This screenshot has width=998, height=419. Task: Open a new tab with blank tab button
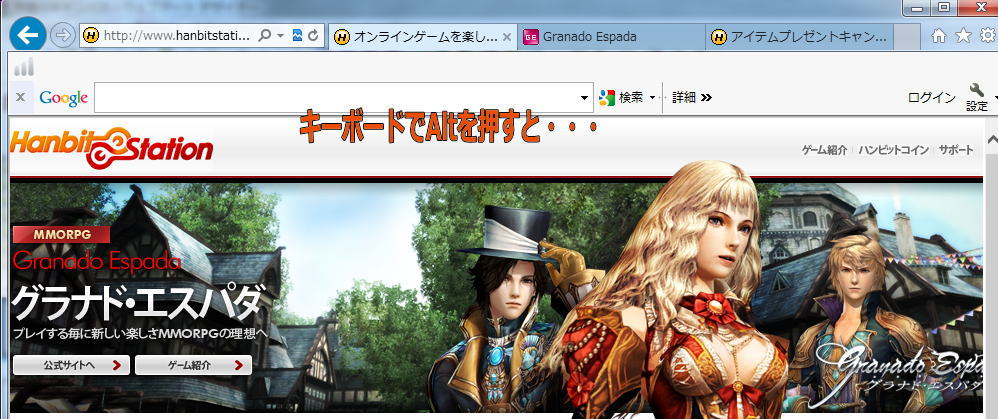(907, 37)
